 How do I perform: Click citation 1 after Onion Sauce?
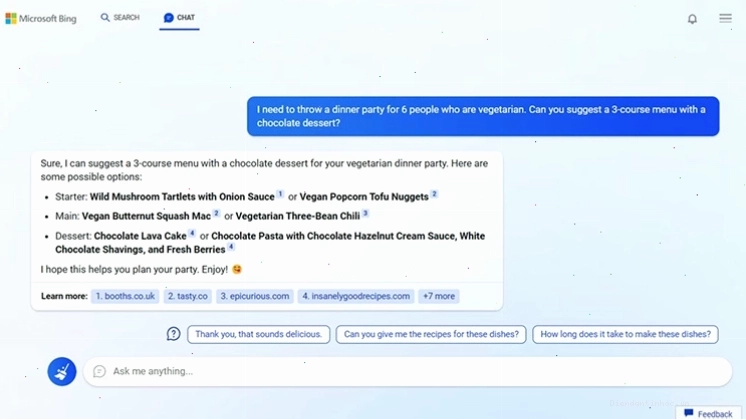point(281,194)
